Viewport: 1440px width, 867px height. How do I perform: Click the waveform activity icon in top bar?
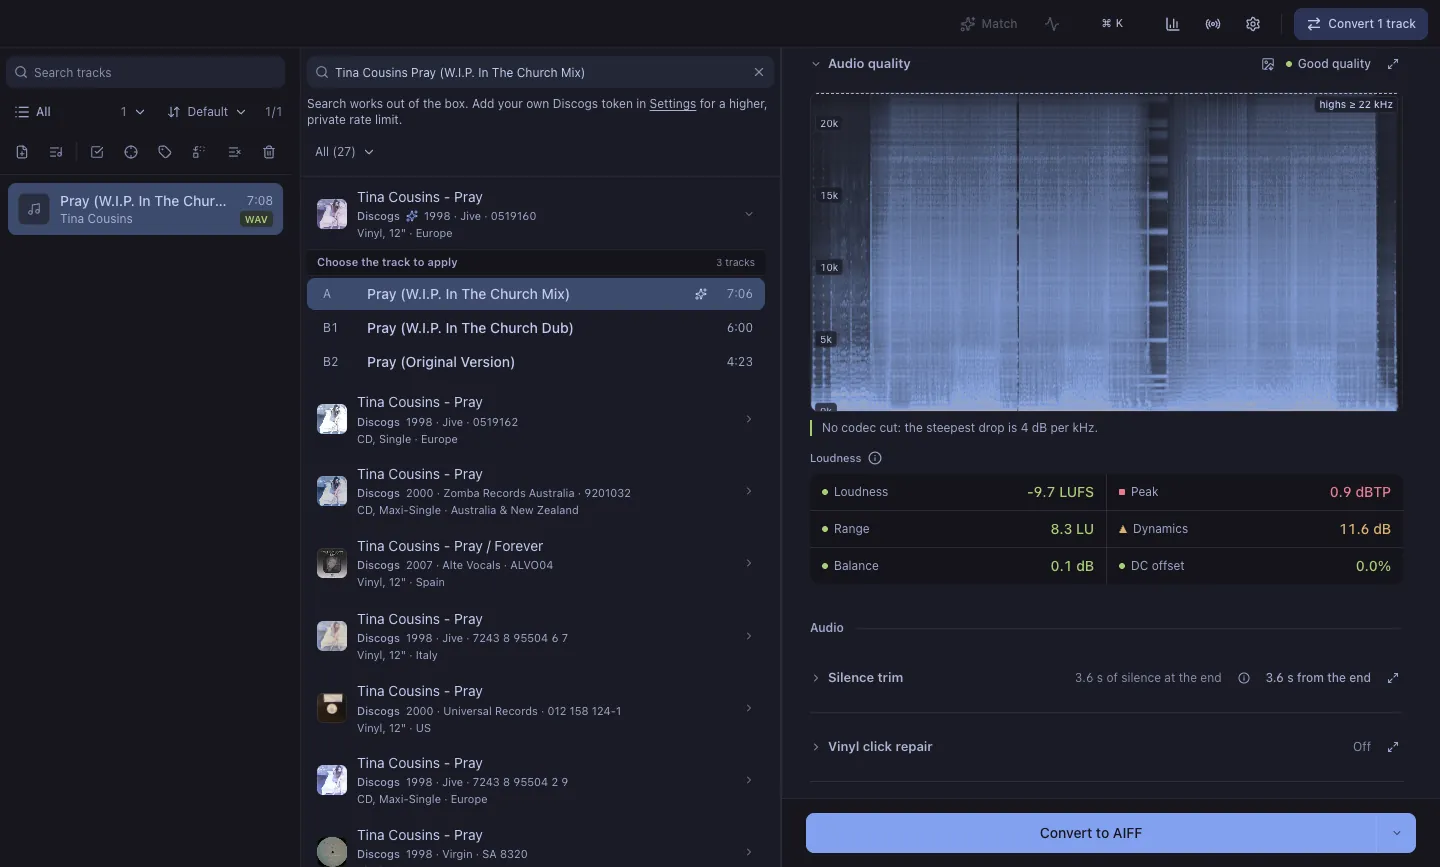pyautogui.click(x=1052, y=24)
